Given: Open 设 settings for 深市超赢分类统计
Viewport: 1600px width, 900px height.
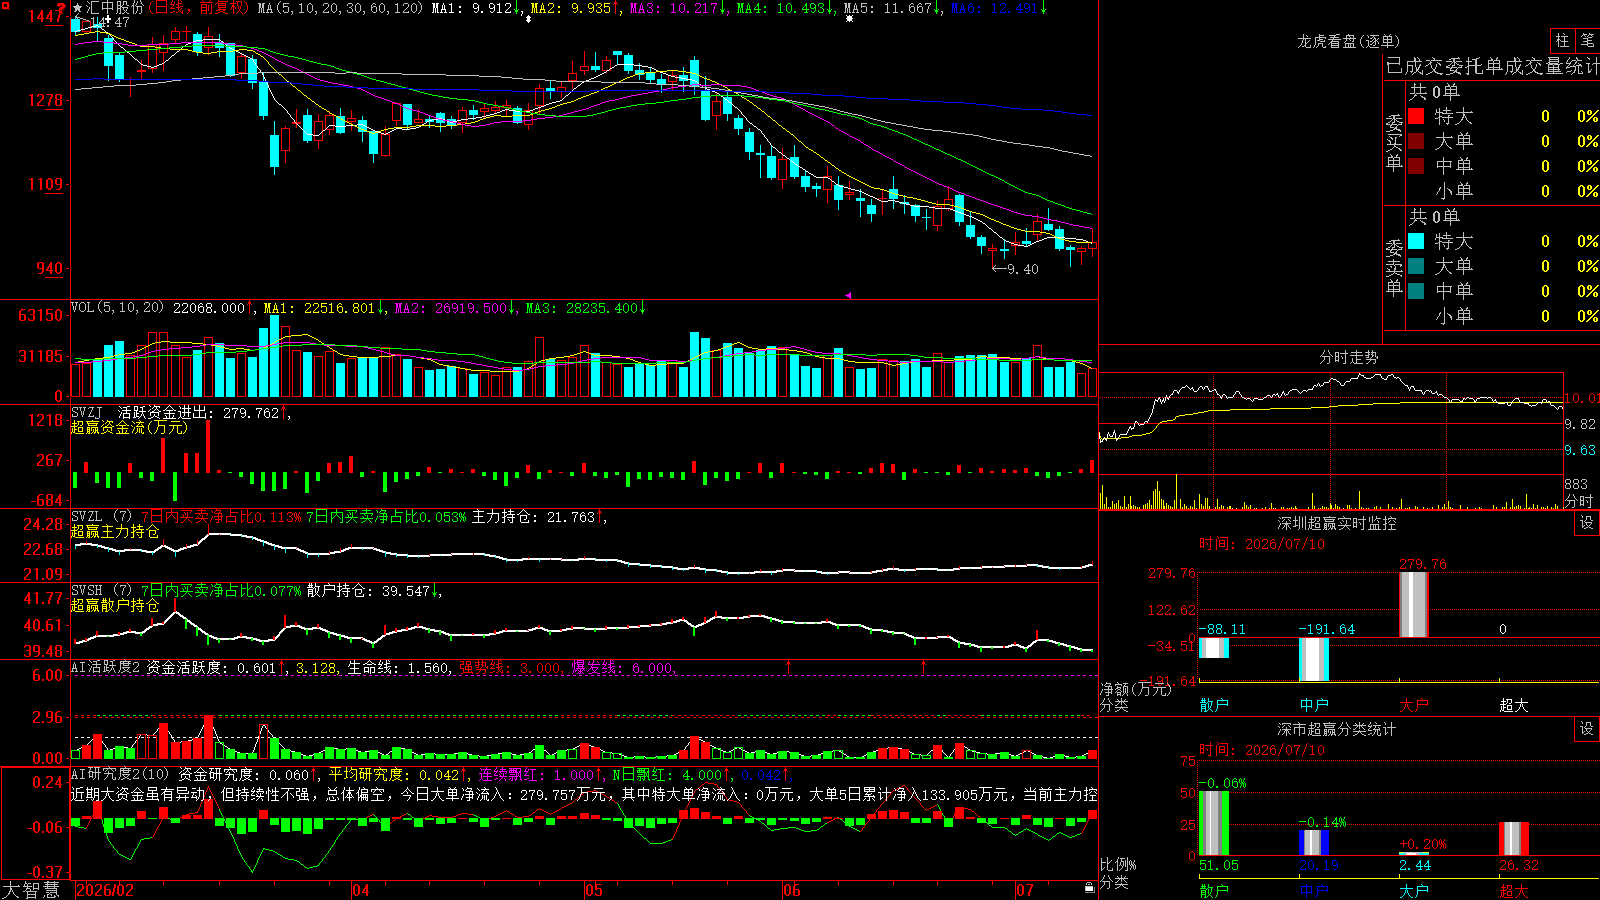Looking at the screenshot, I should pos(1587,729).
